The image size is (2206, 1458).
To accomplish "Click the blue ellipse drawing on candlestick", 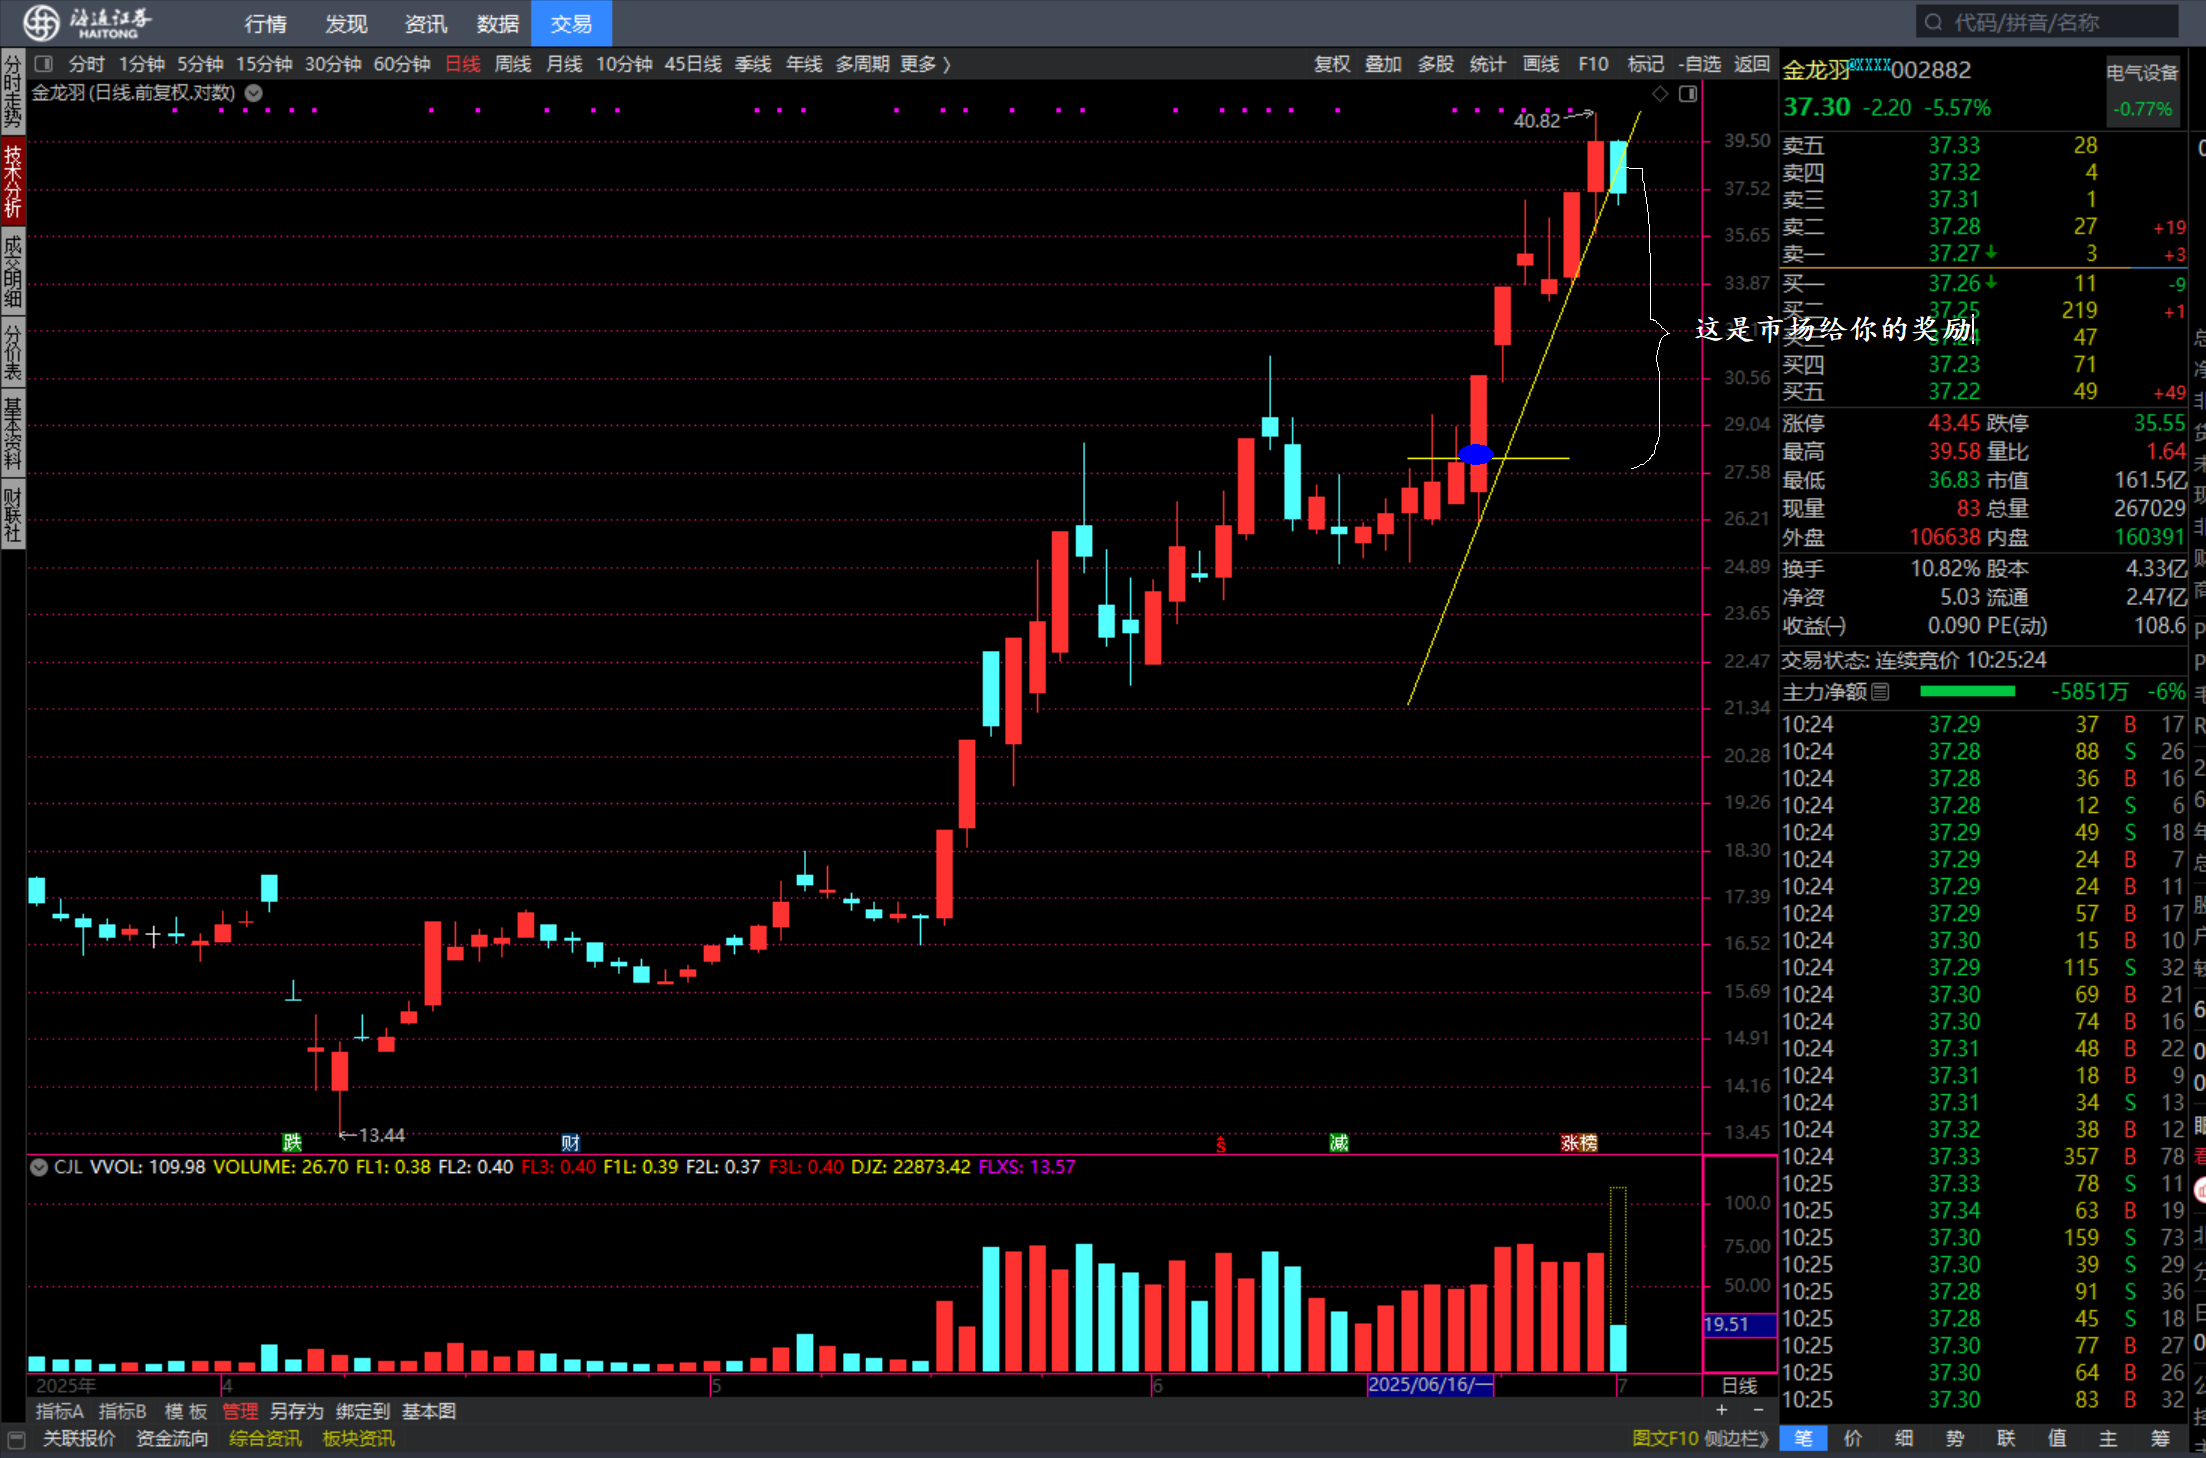I will [x=1476, y=455].
